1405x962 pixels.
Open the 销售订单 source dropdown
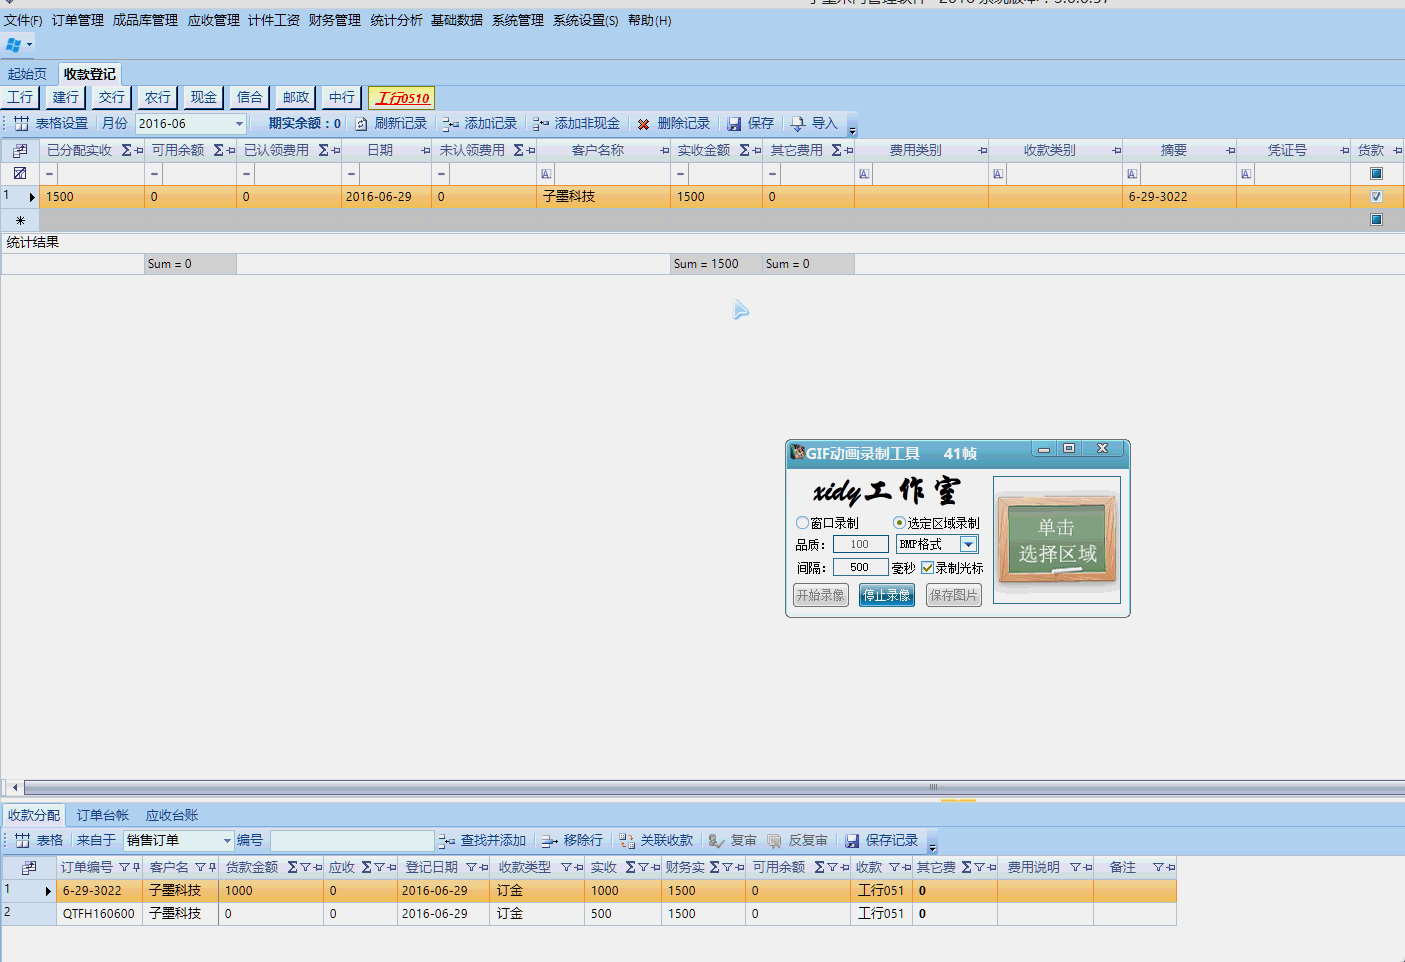click(227, 841)
